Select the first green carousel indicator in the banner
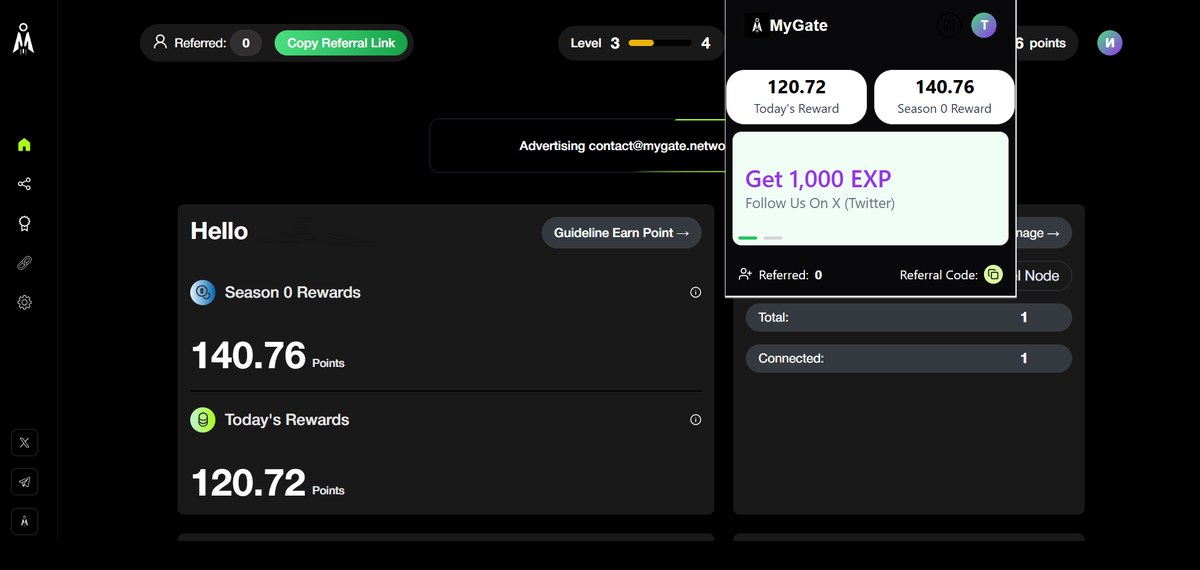1200x570 pixels. (748, 238)
